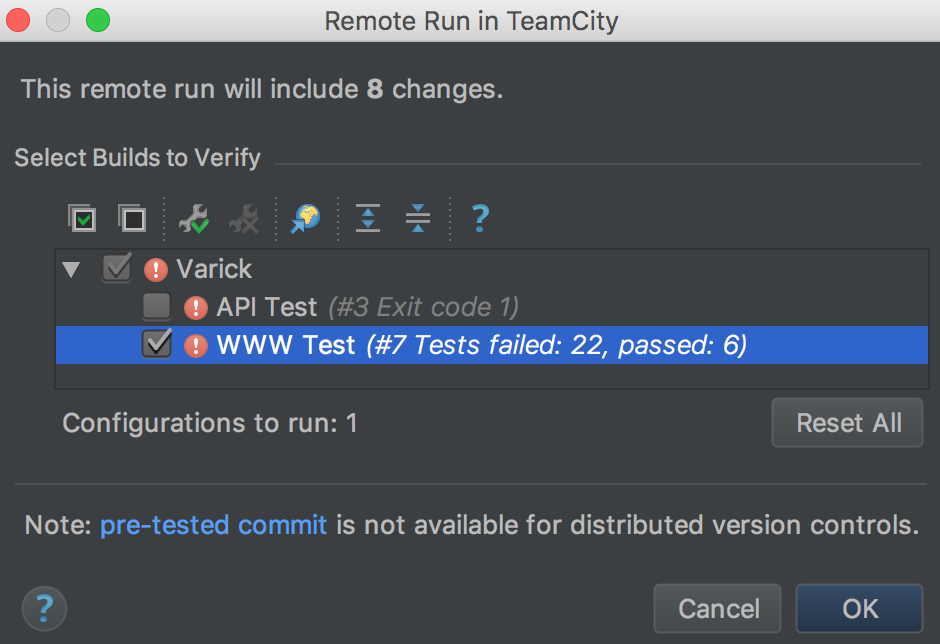Click the error badge beside API Test
Viewport: 940px width, 644px height.
tap(196, 307)
